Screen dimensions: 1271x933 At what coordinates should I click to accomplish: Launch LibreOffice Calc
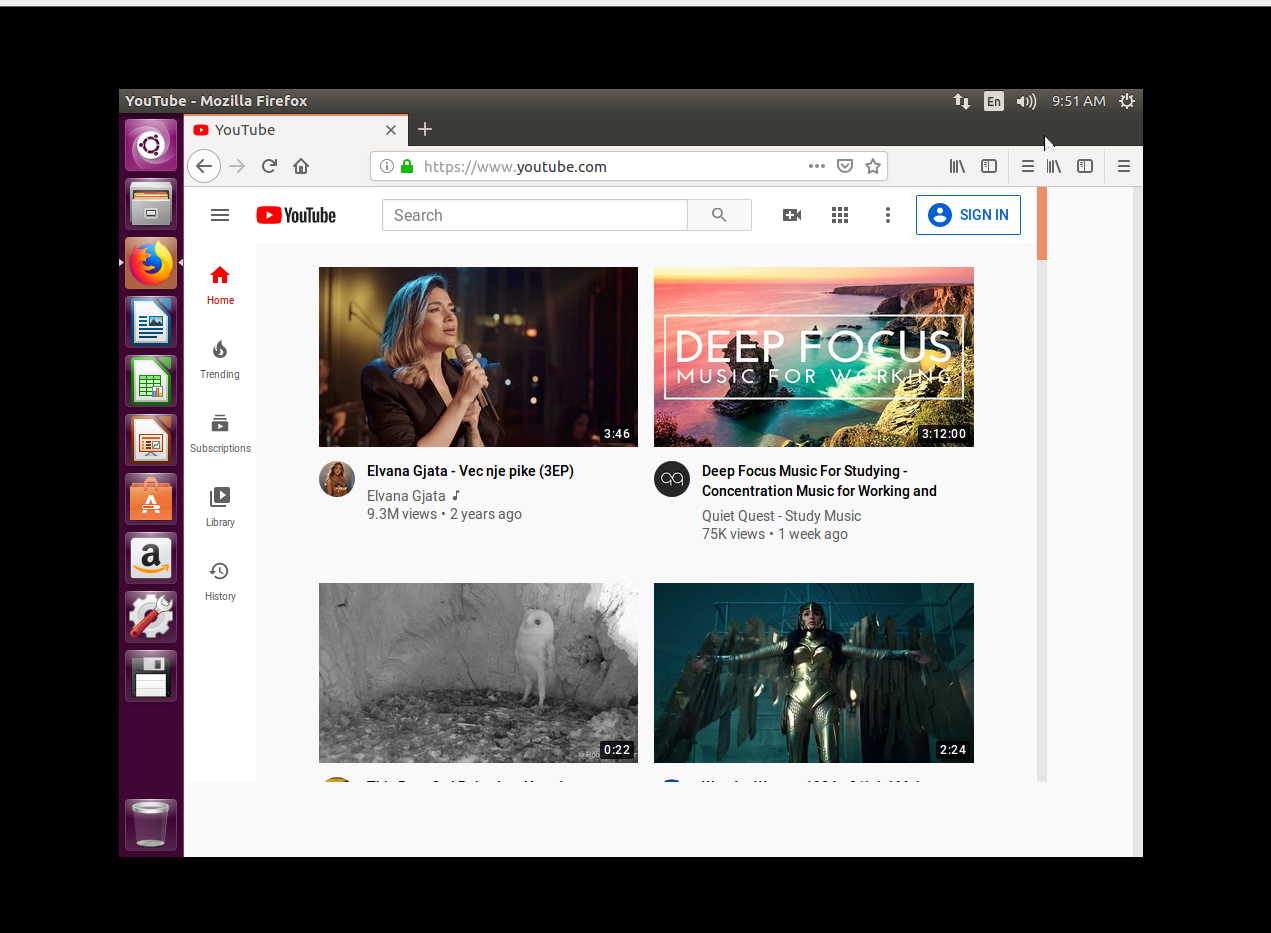(x=151, y=381)
